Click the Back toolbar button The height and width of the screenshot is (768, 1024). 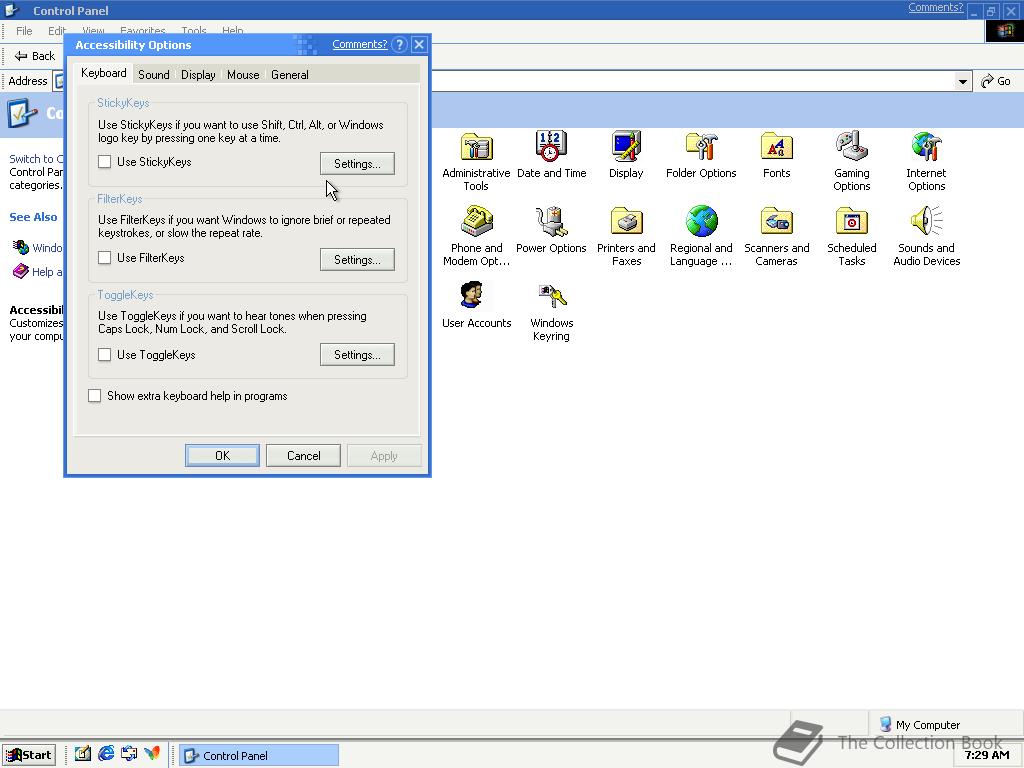click(x=35, y=56)
